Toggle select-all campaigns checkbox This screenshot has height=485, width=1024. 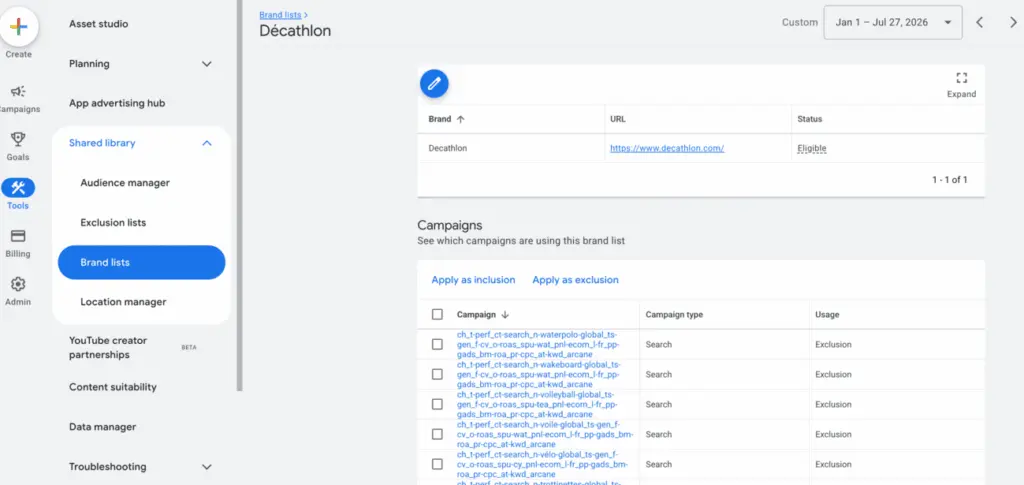437,315
